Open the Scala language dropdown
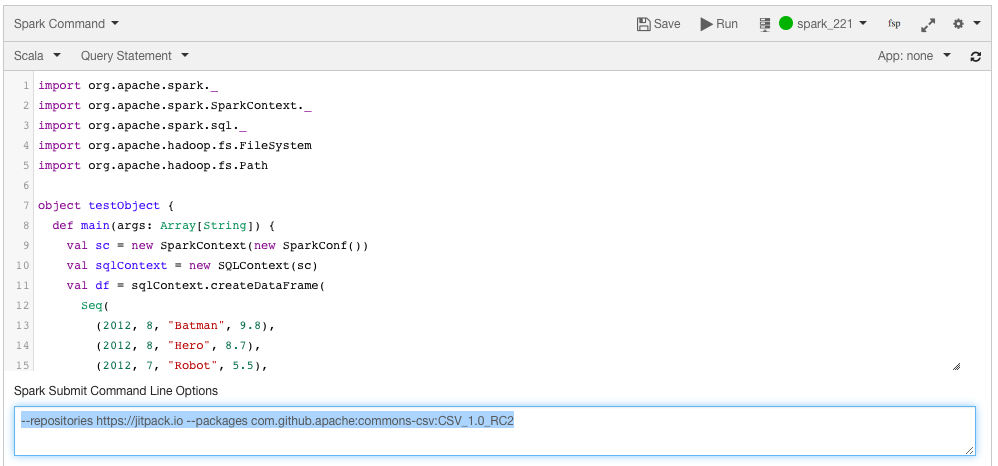 coord(38,56)
